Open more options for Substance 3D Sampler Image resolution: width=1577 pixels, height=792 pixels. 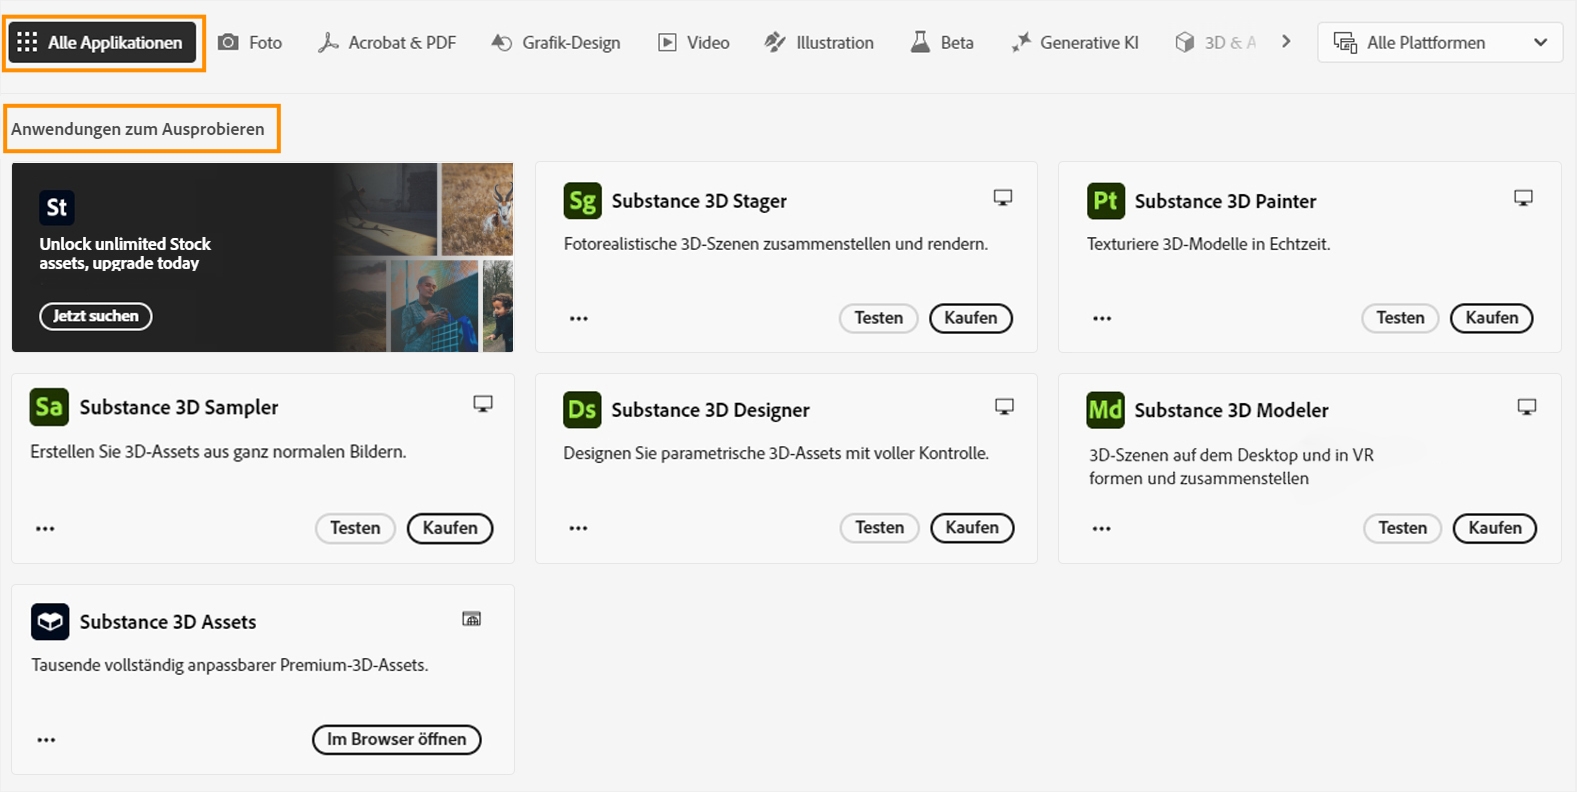click(x=45, y=528)
